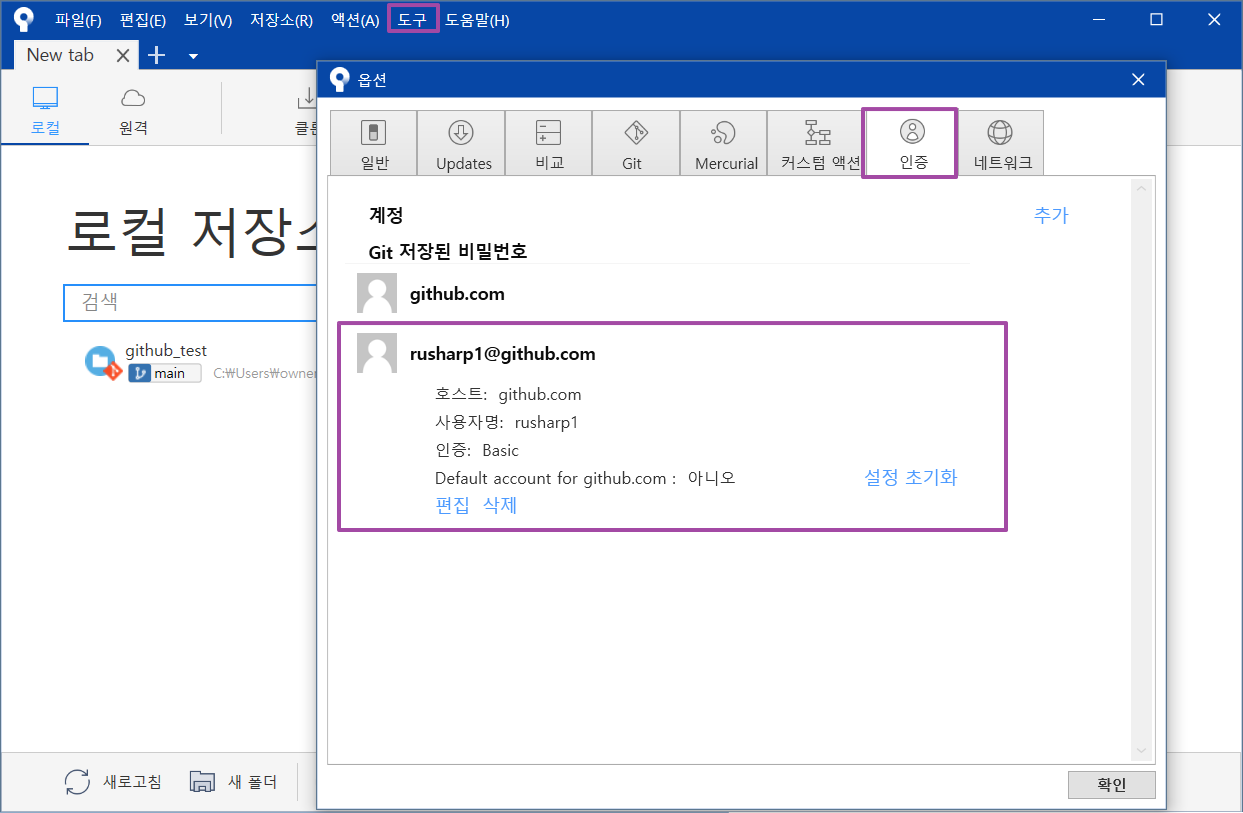Click the options dialog scrollbar down arrow
Viewport: 1243px width, 813px height.
click(x=1142, y=751)
